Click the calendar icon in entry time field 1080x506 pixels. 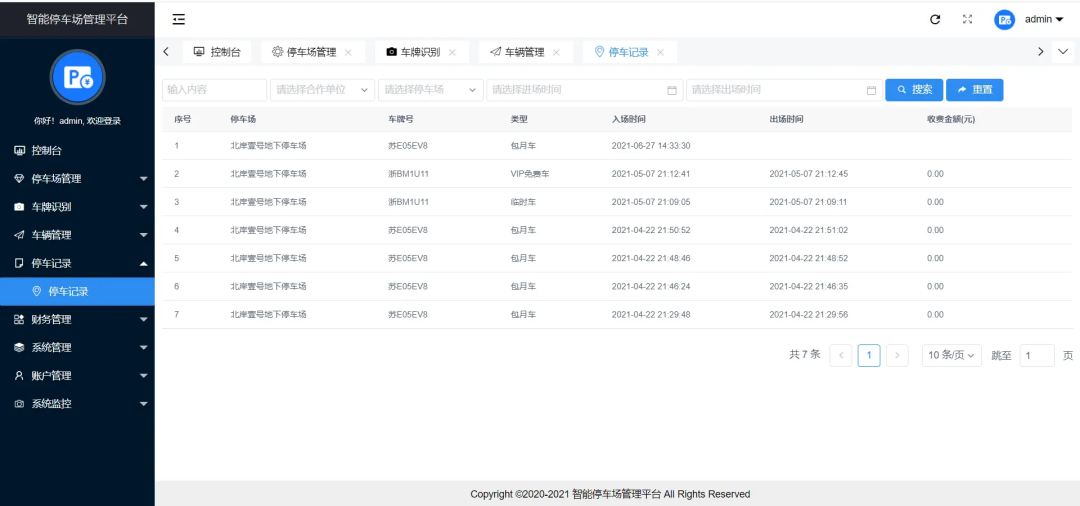(x=672, y=90)
